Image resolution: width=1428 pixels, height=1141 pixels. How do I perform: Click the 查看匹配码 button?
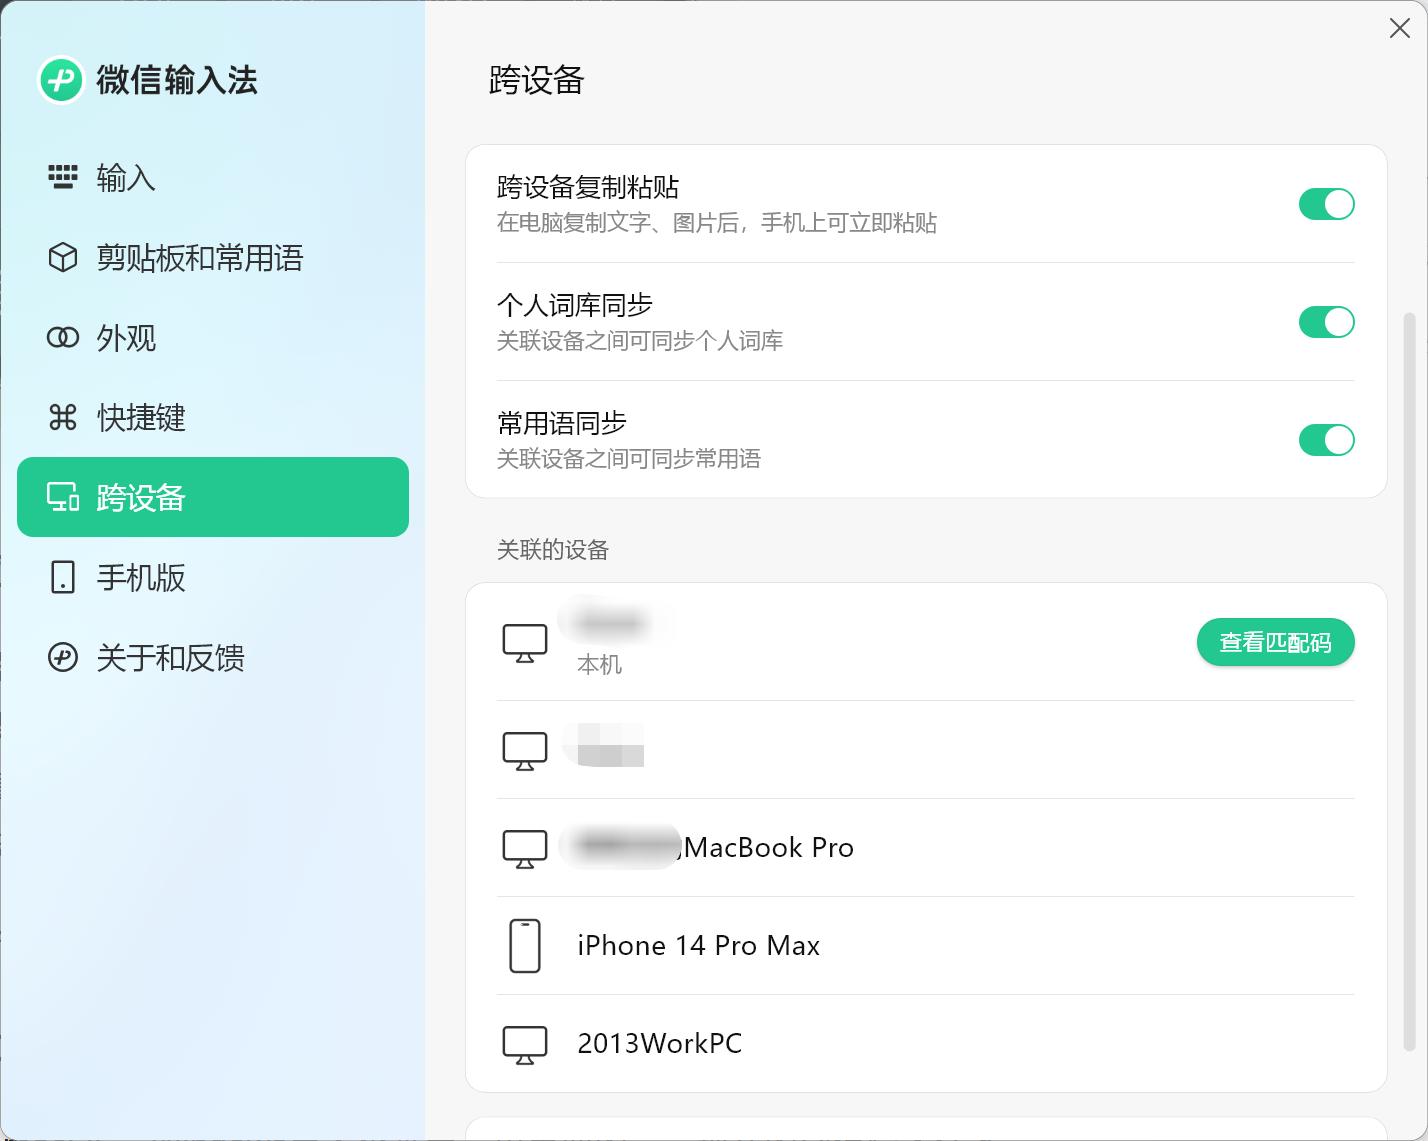coord(1276,642)
